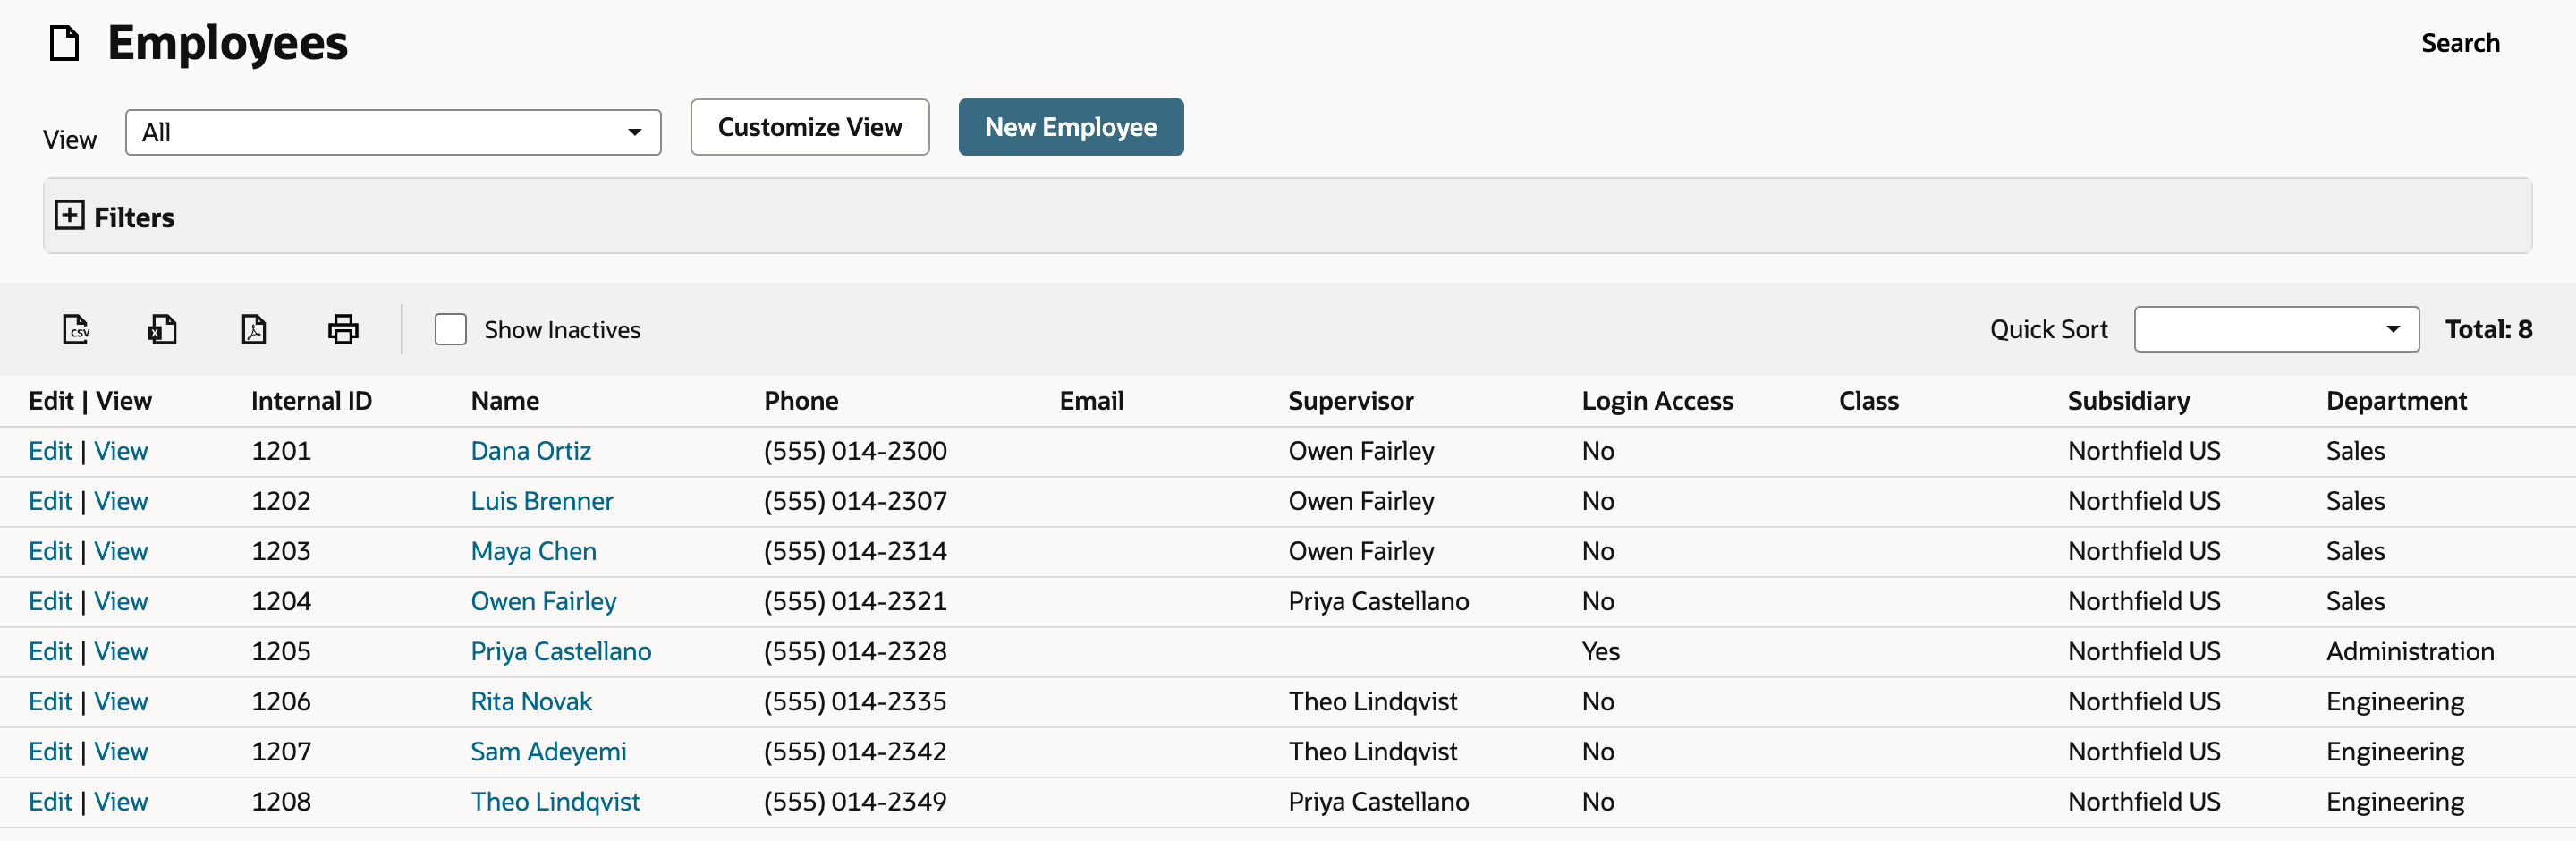Viewport: 2576px width, 841px height.
Task: Edit the row for employee 1207
Action: pos(50,751)
